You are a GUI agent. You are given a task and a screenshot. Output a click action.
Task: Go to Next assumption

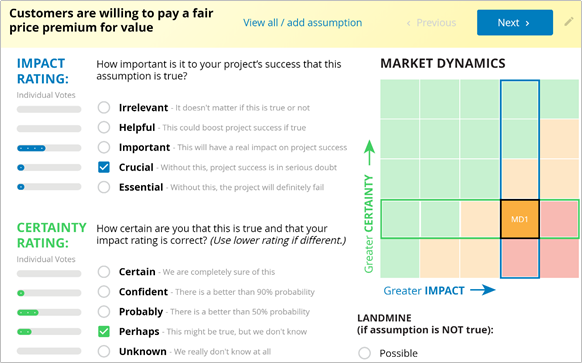515,23
